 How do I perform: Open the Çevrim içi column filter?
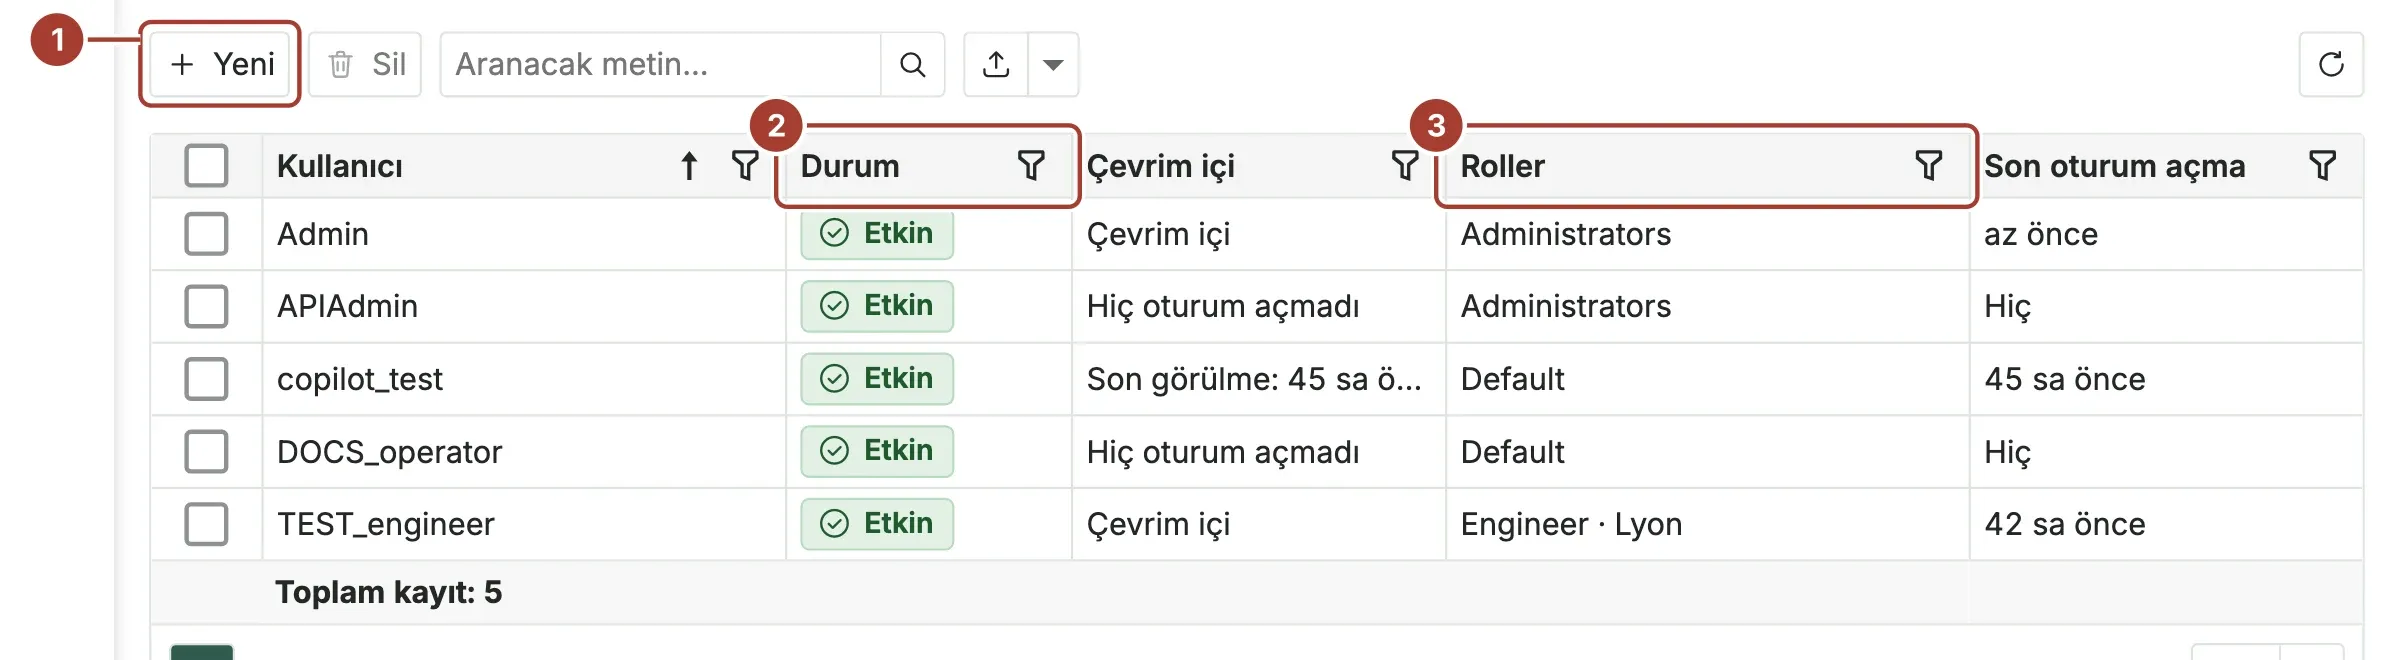tap(1405, 165)
